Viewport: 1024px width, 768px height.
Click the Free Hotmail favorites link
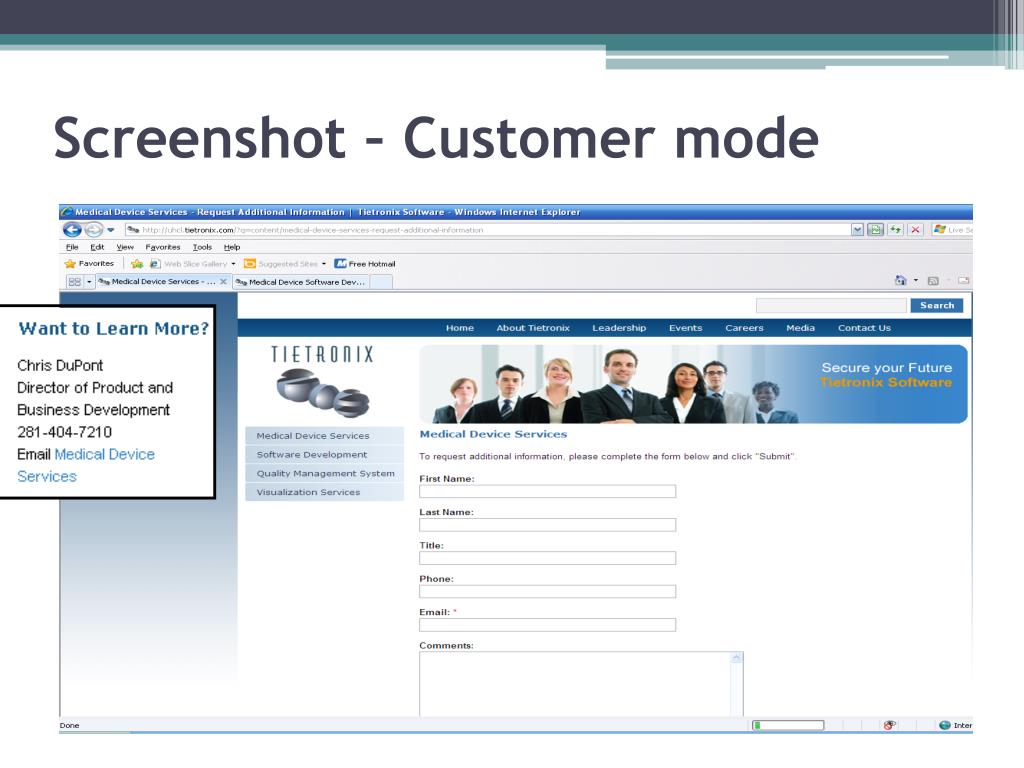point(365,264)
